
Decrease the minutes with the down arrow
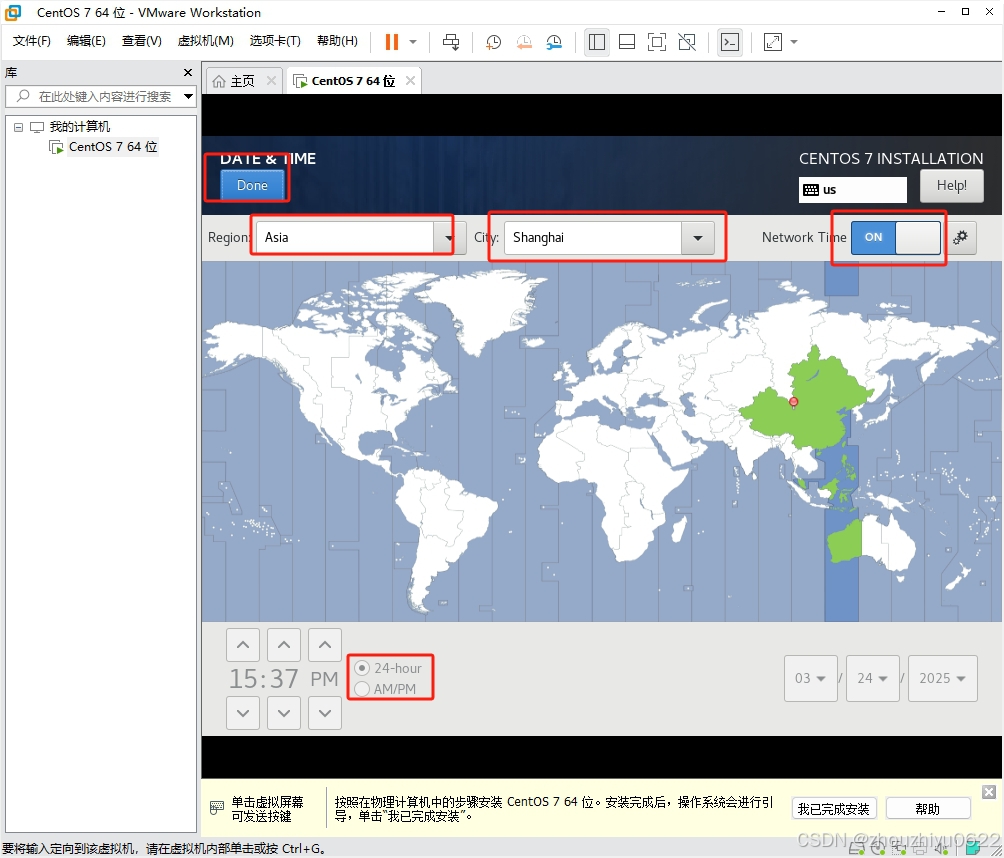(x=284, y=713)
